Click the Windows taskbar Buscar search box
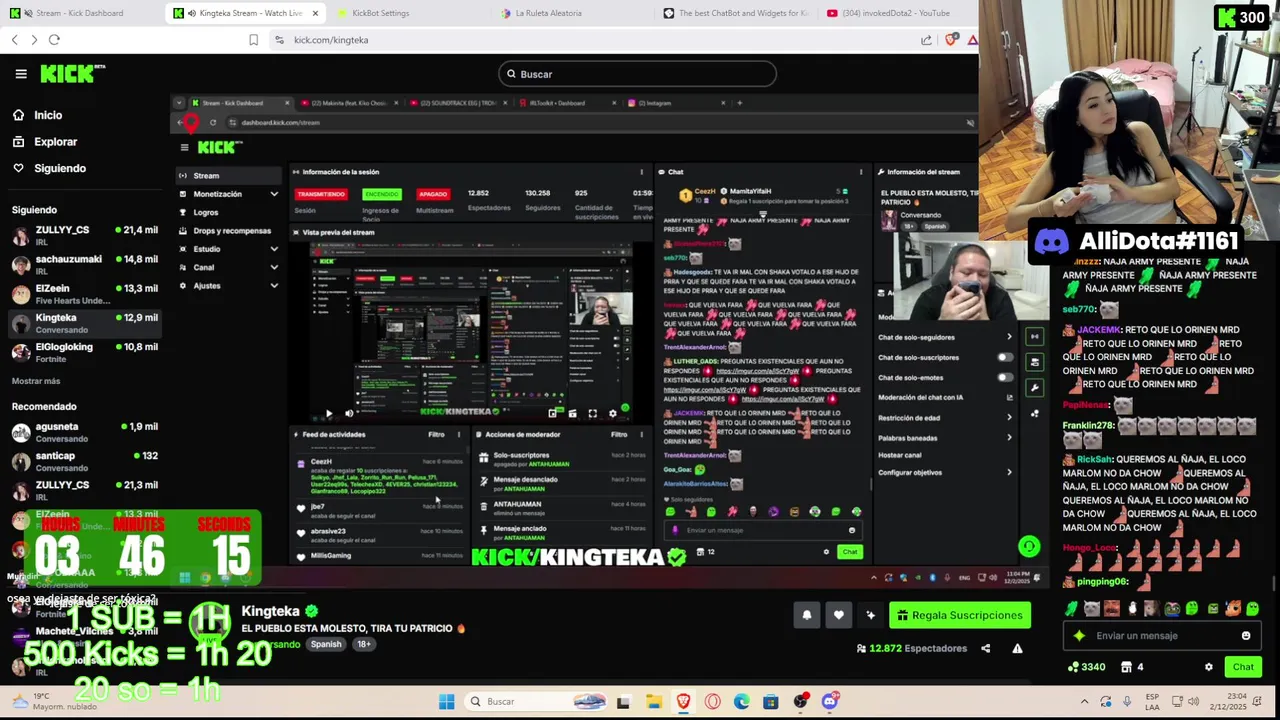This screenshot has height=720, width=1280. [538, 701]
